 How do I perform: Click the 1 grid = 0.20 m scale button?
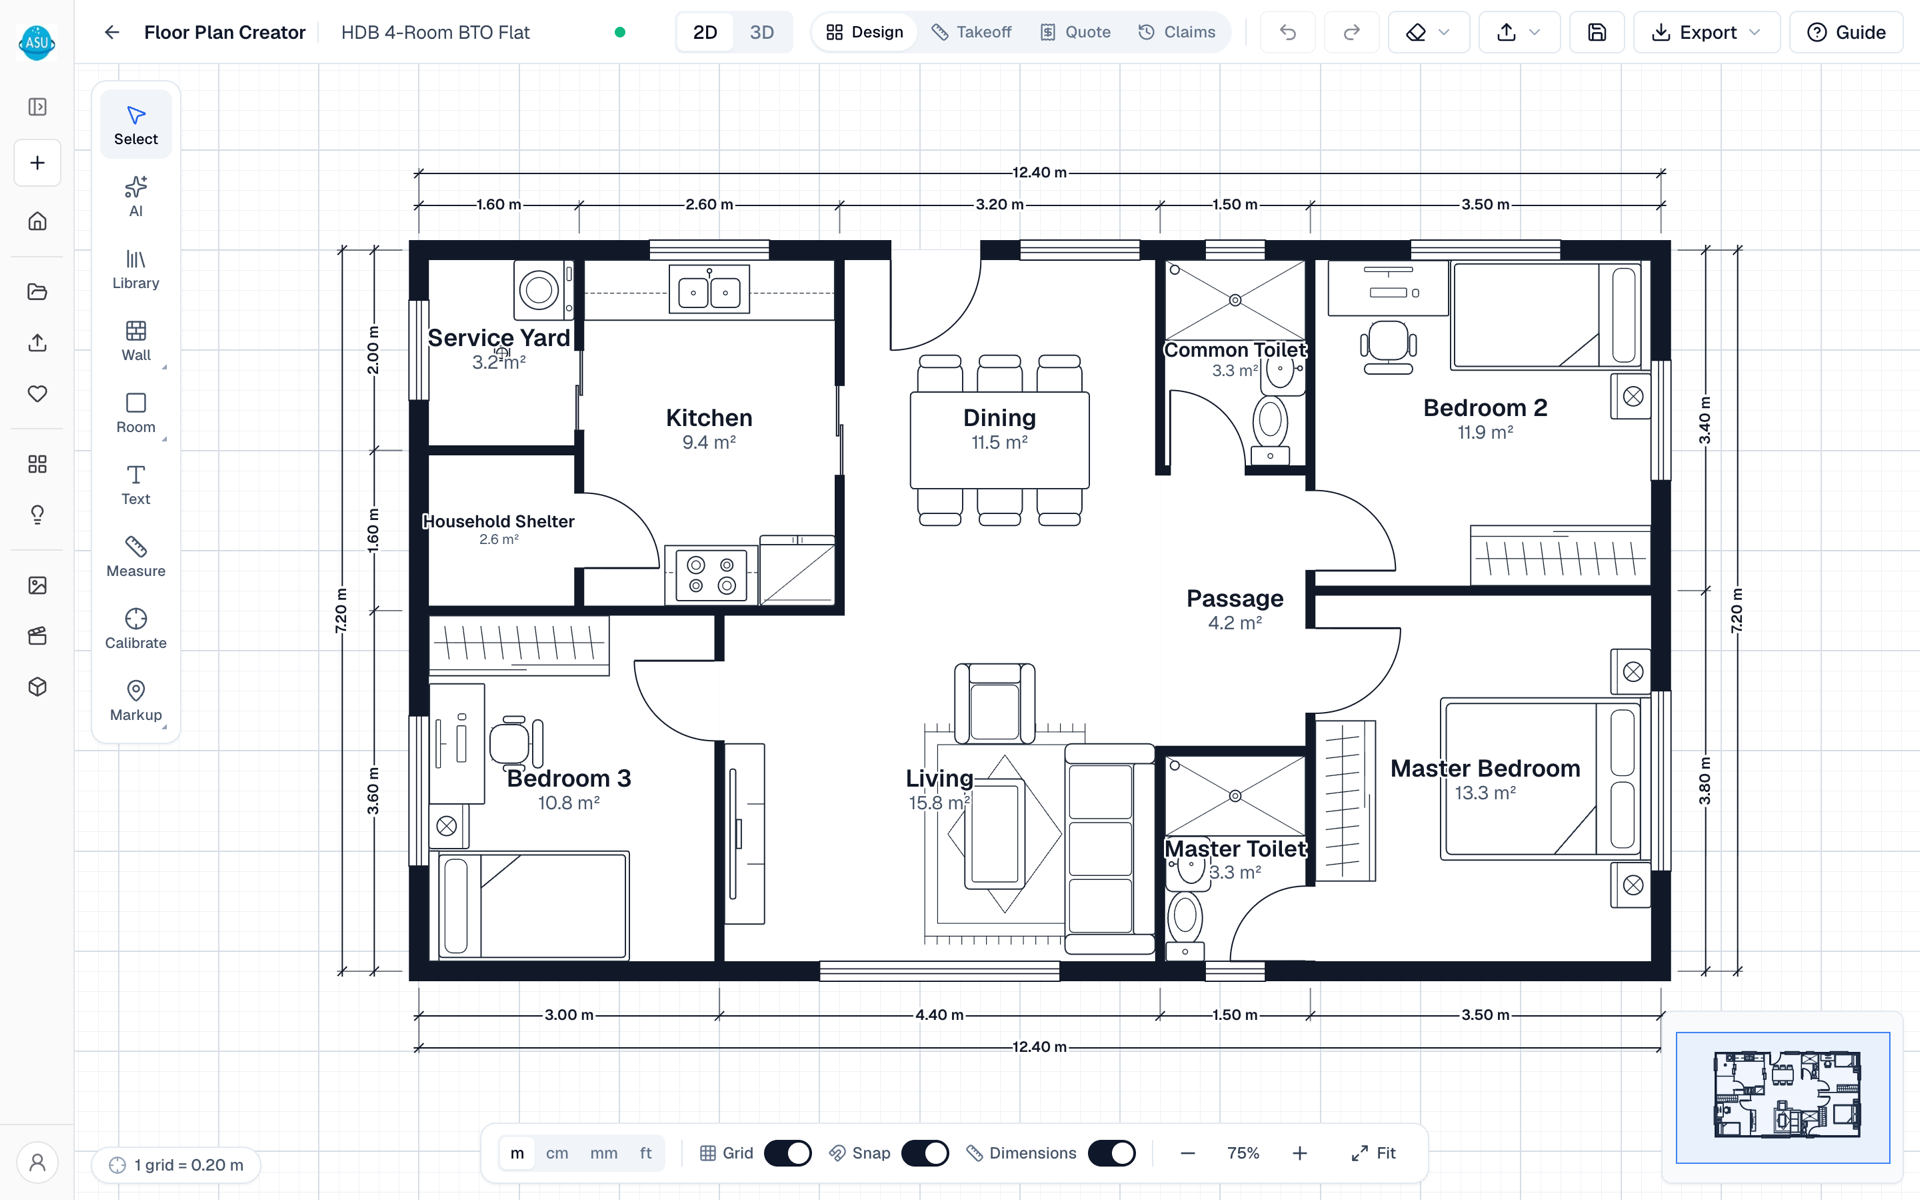click(177, 1165)
